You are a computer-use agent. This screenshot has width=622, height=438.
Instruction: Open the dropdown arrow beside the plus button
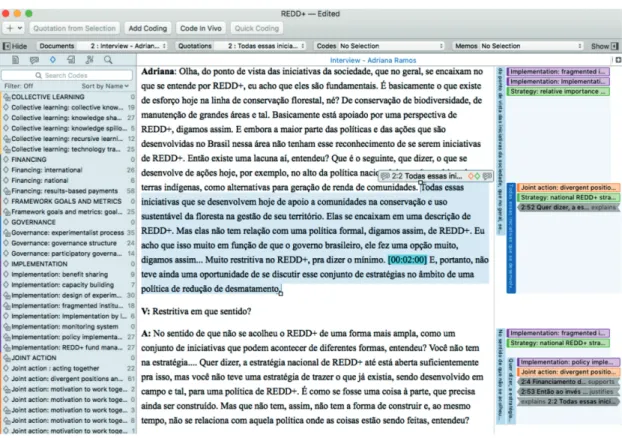[x=19, y=28]
